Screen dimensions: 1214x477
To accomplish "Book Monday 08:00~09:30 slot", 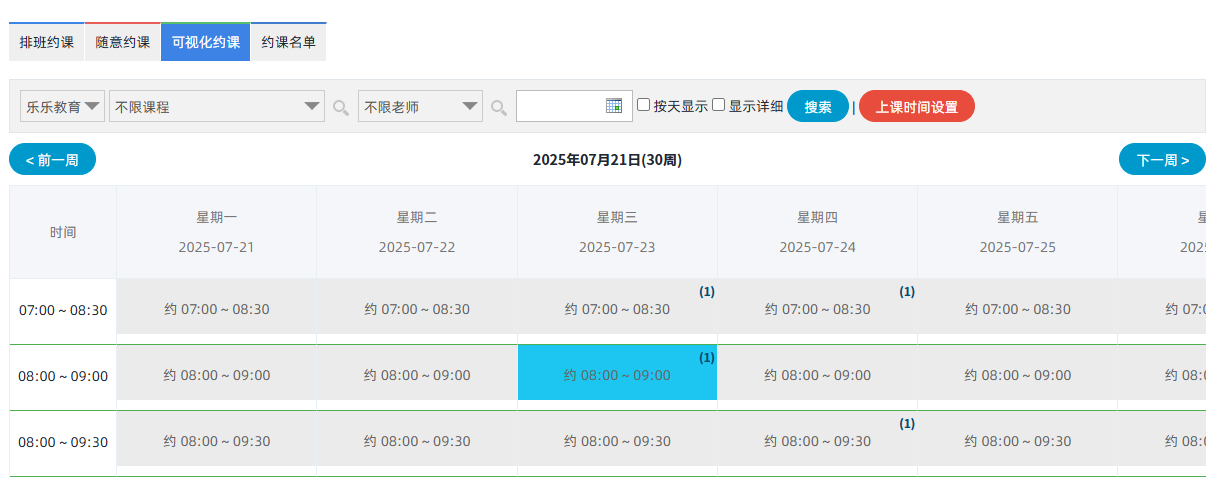I will coord(217,439).
